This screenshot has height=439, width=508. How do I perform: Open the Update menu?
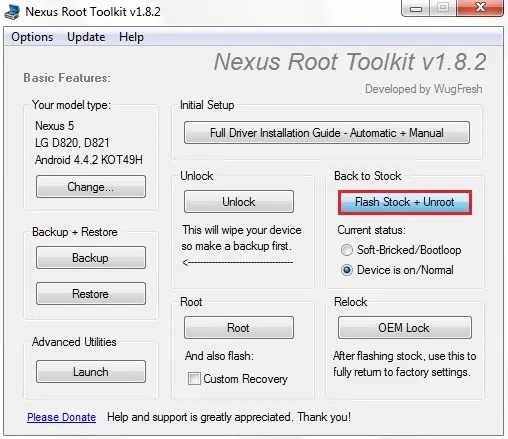(x=86, y=37)
